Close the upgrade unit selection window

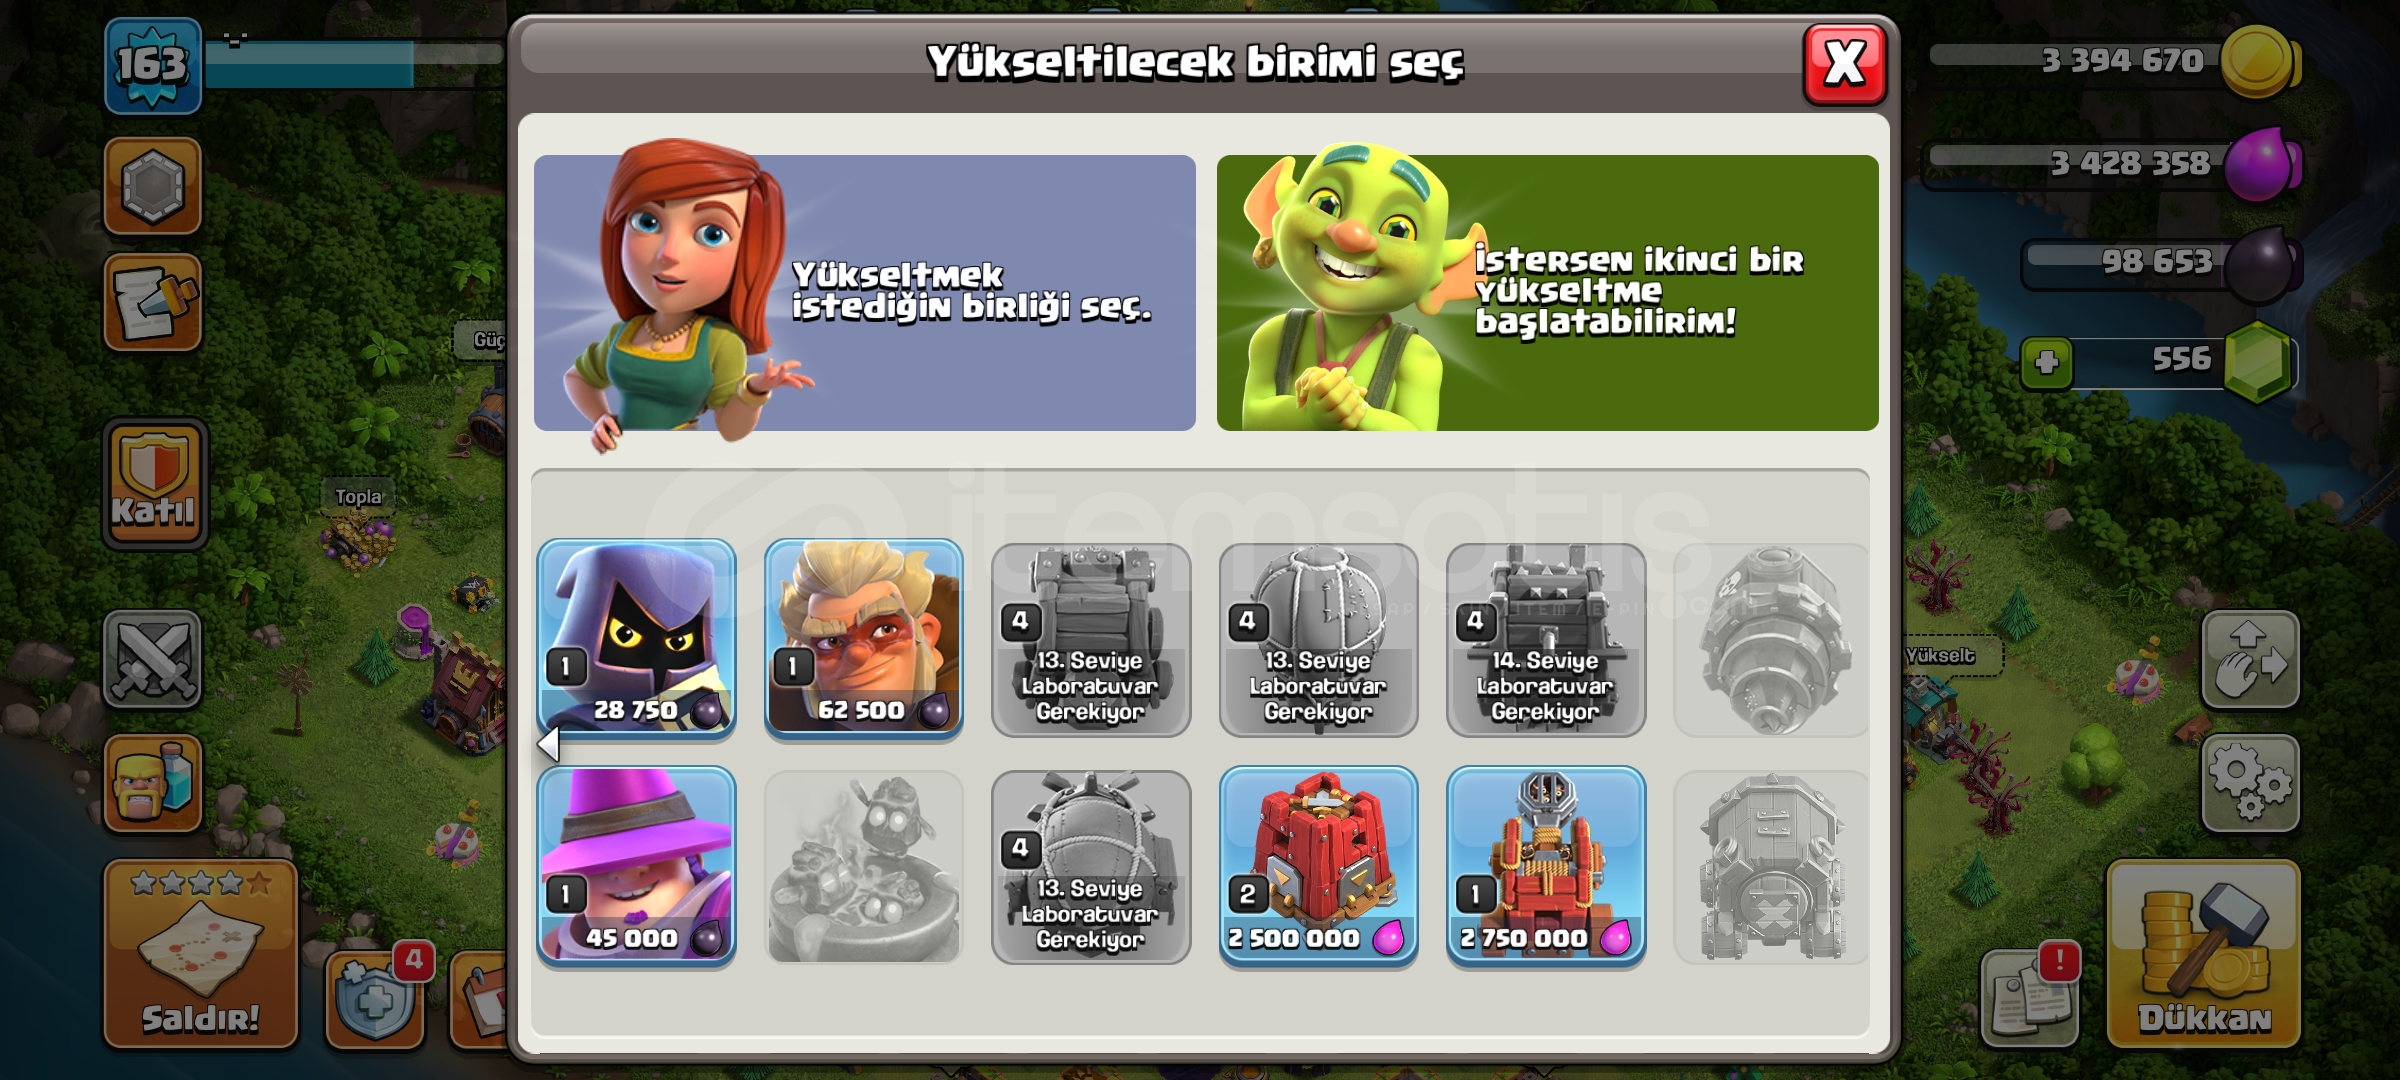(x=1844, y=65)
